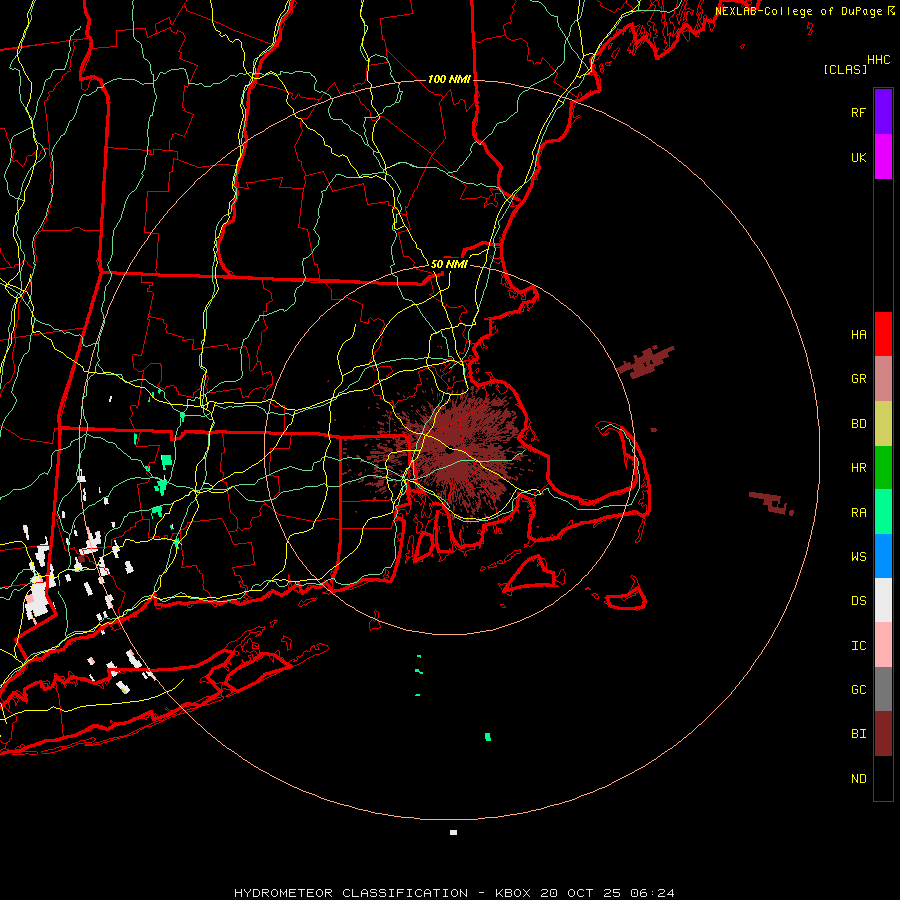The image size is (900, 900).
Task: Click the largest white dry snow echo at far left
Action: point(38,599)
